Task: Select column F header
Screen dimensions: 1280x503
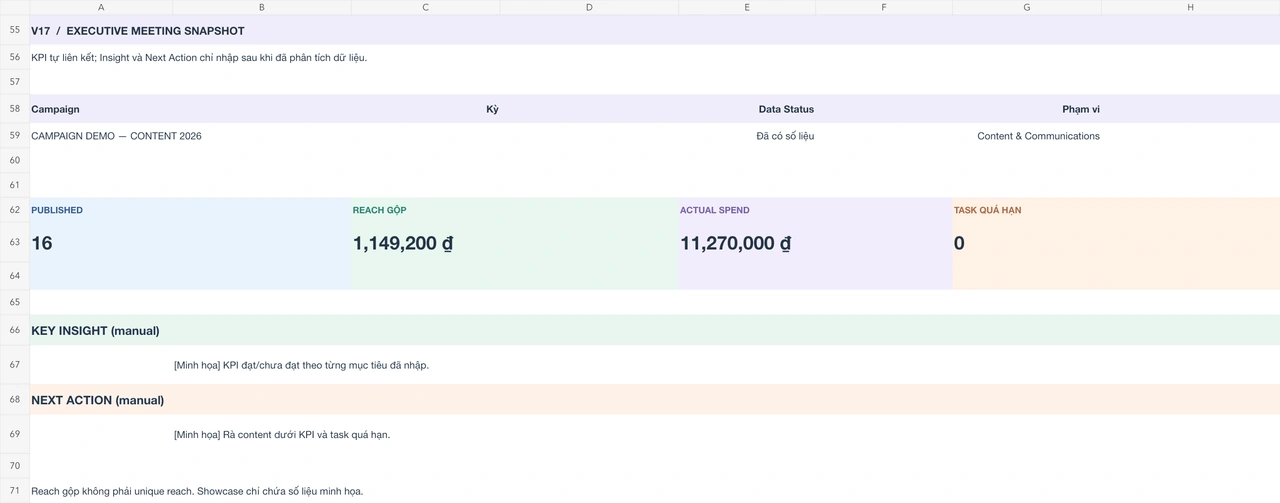Action: (x=884, y=7)
